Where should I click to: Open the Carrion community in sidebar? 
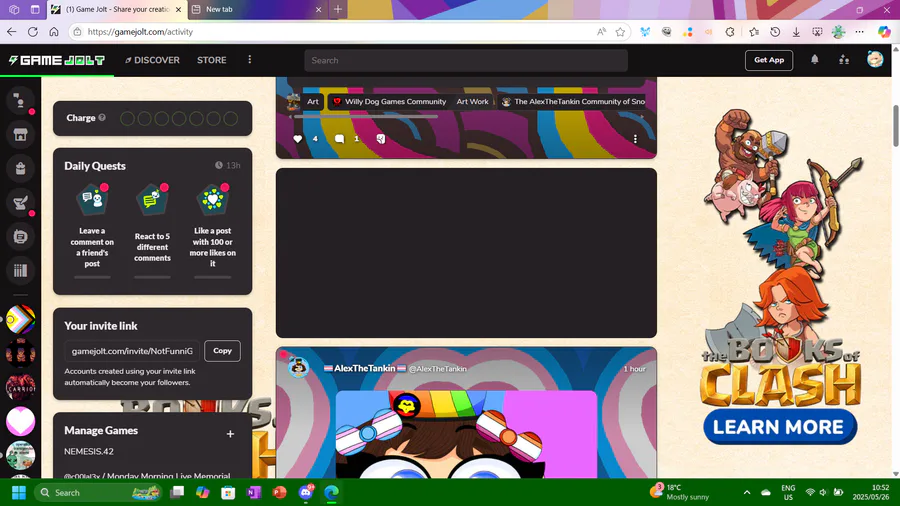tap(20, 387)
